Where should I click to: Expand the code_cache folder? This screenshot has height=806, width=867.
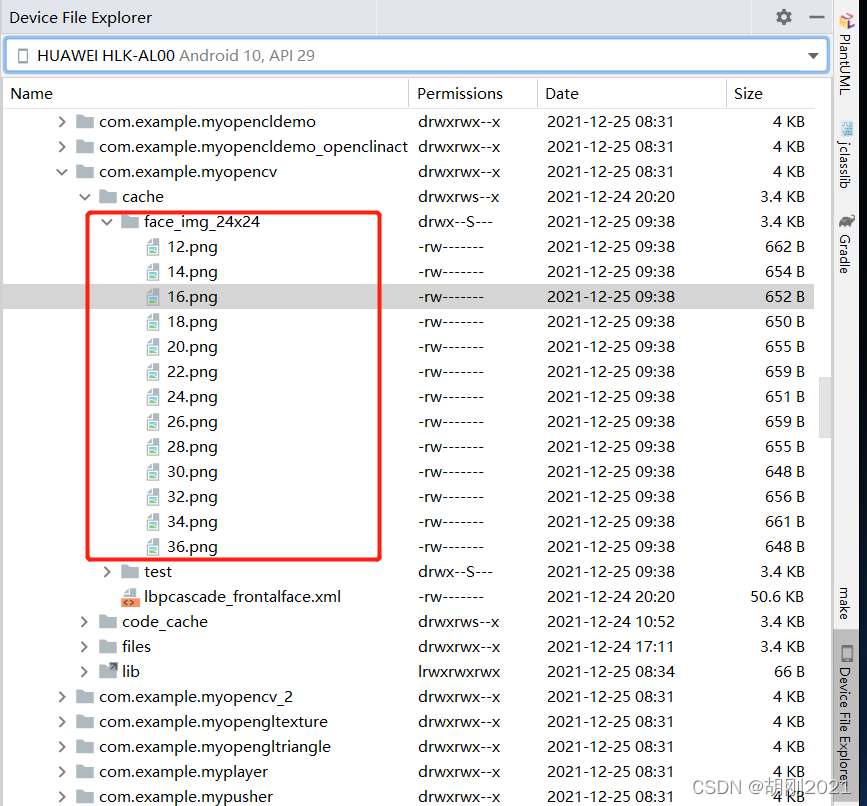[84, 622]
